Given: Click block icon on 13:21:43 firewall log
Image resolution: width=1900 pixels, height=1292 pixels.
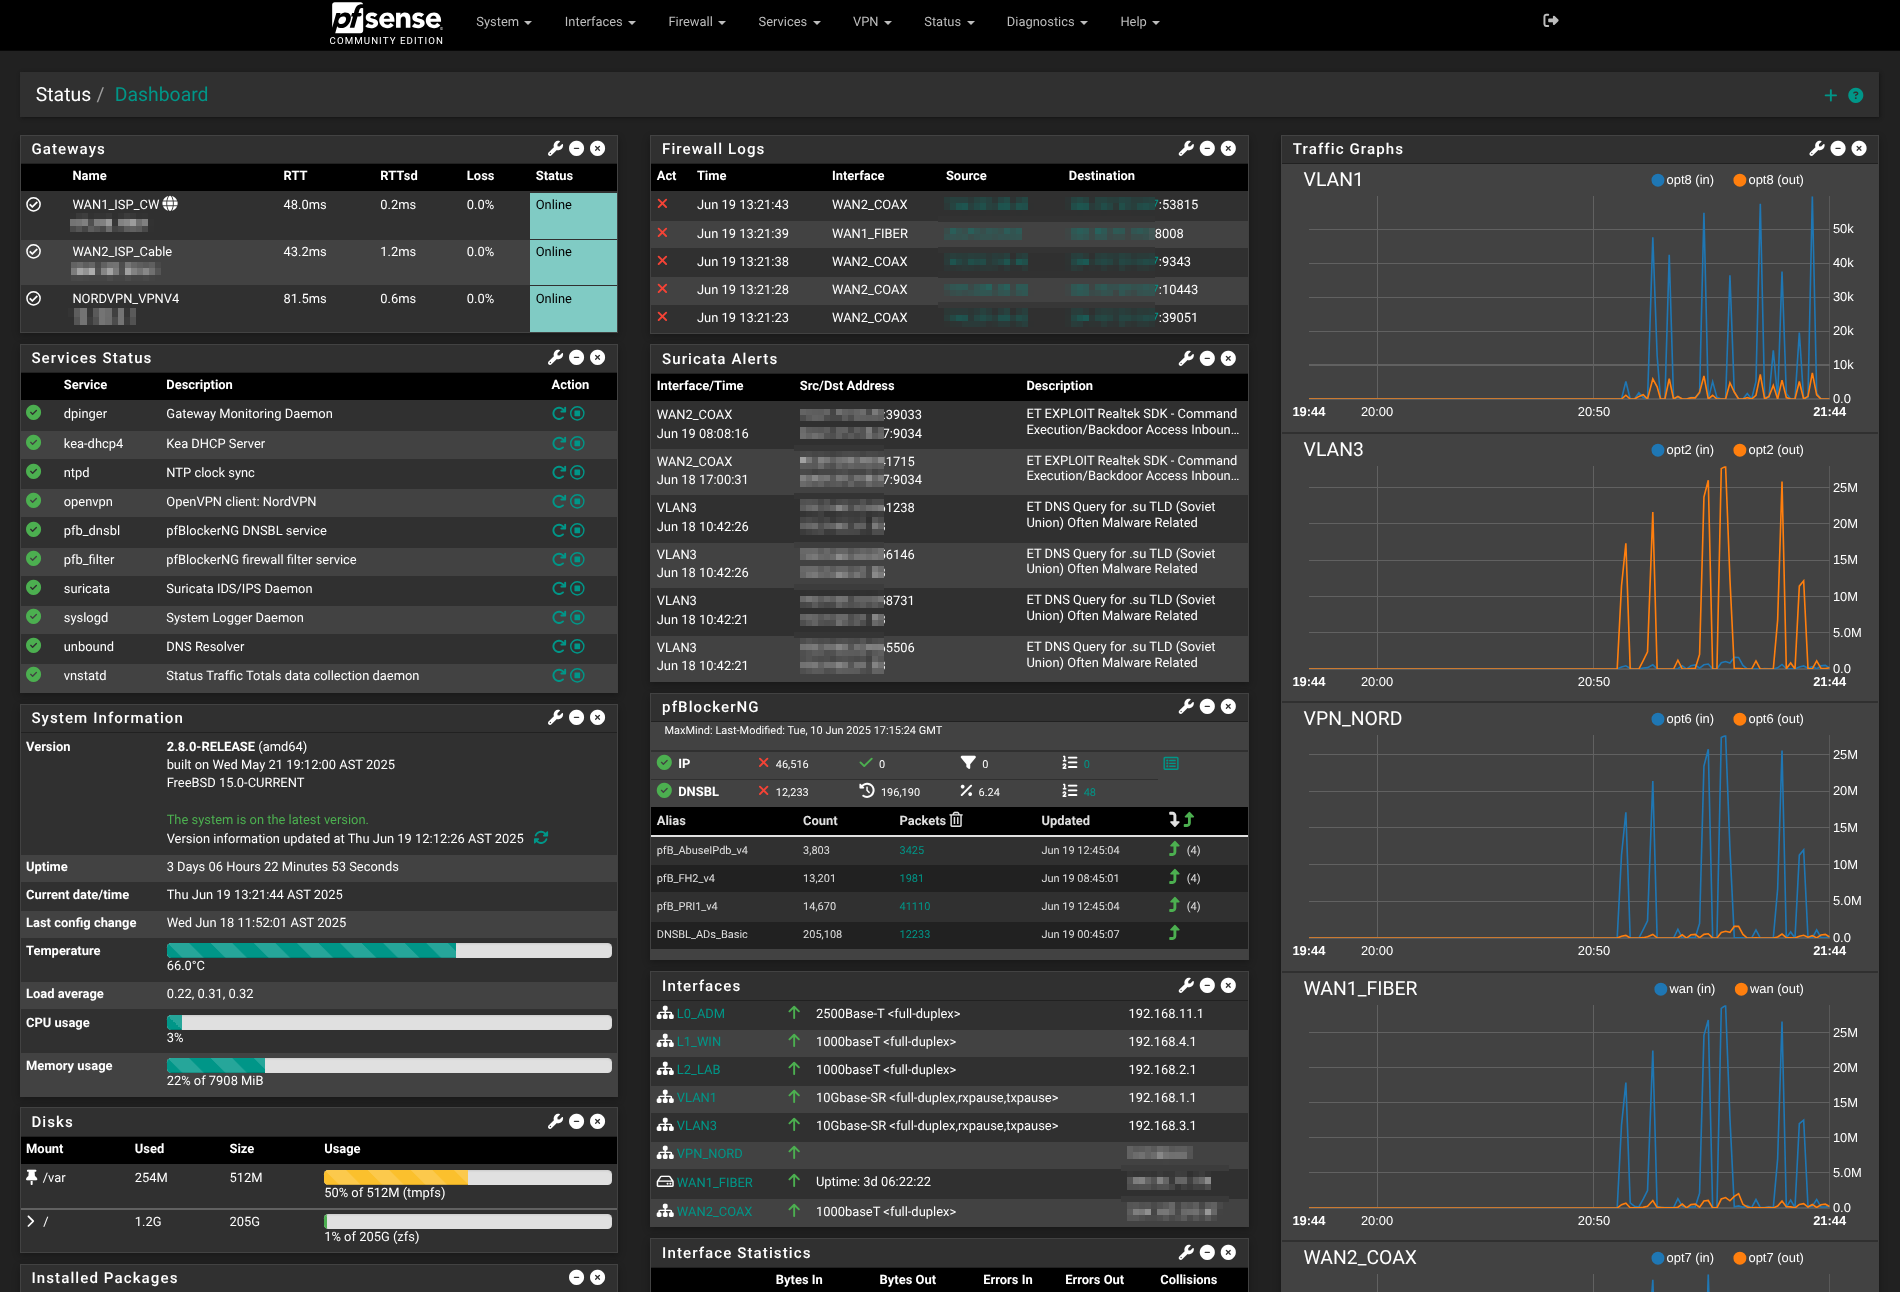Looking at the screenshot, I should (662, 204).
